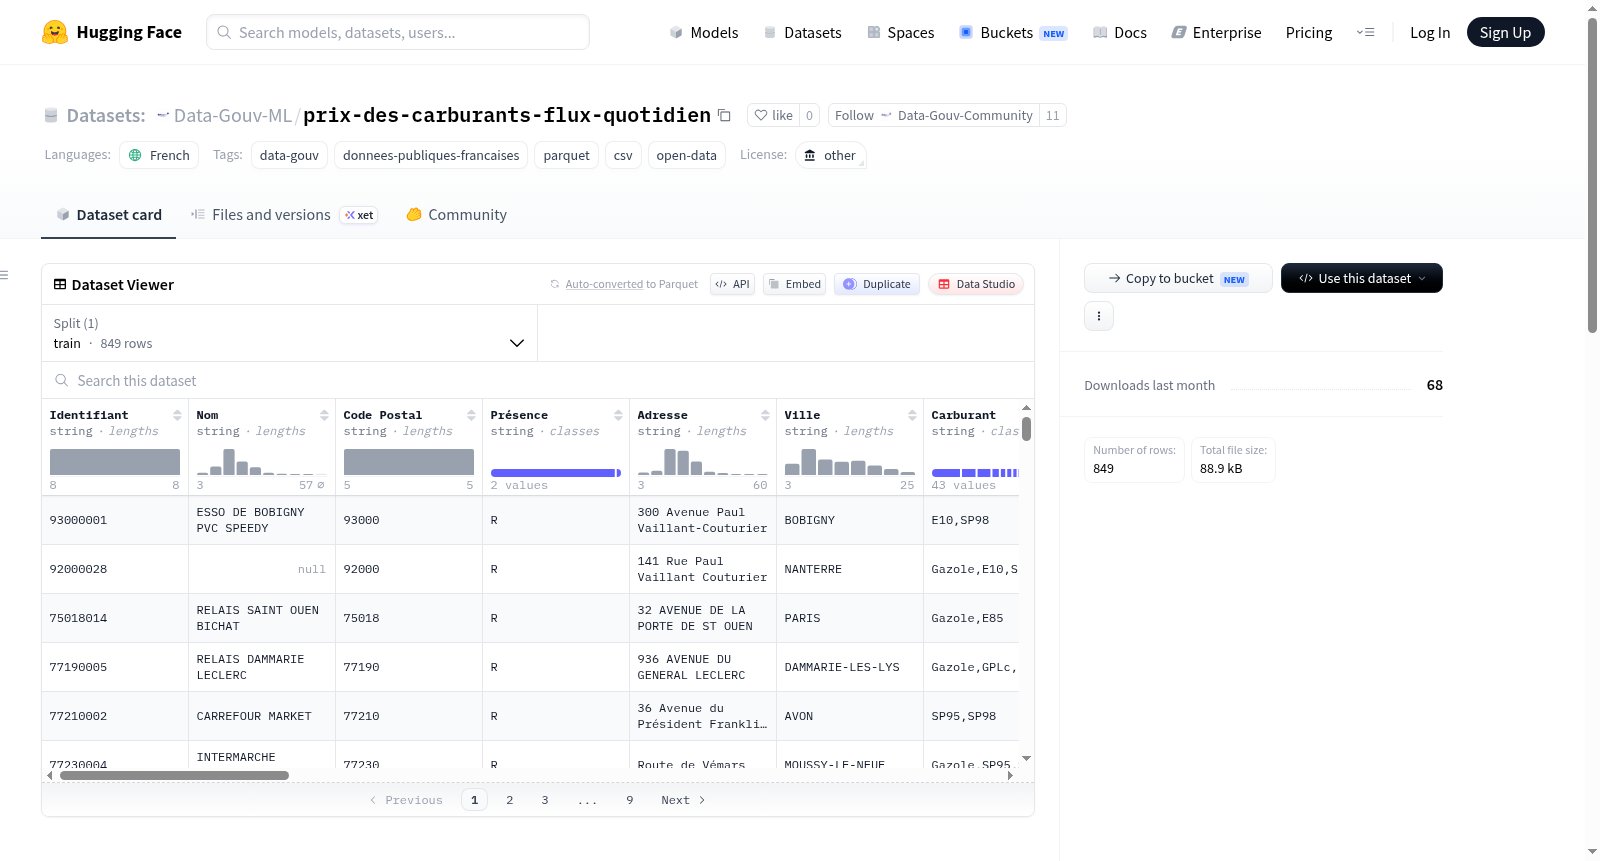Sort the Adresse column
Screen dimensions: 1600x861
tap(765, 415)
